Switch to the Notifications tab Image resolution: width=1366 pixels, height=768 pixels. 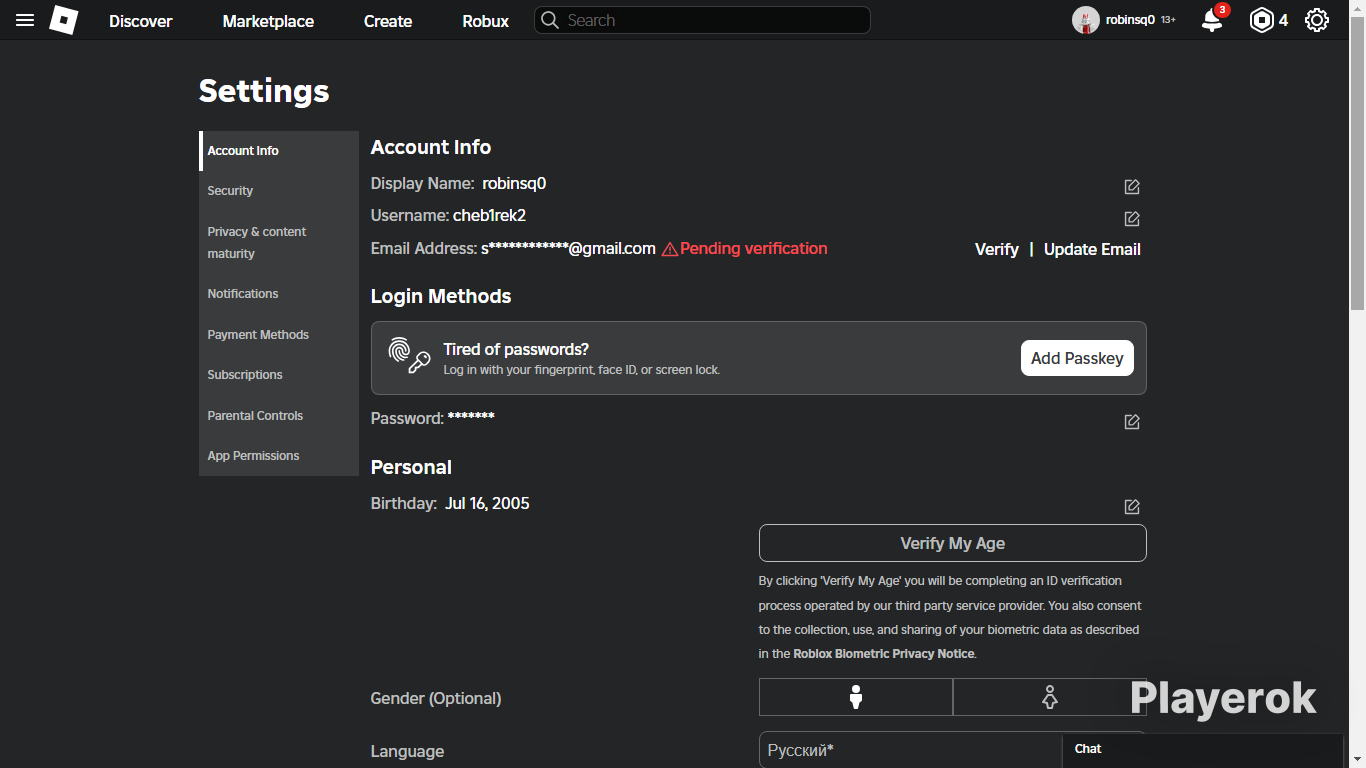coord(279,294)
